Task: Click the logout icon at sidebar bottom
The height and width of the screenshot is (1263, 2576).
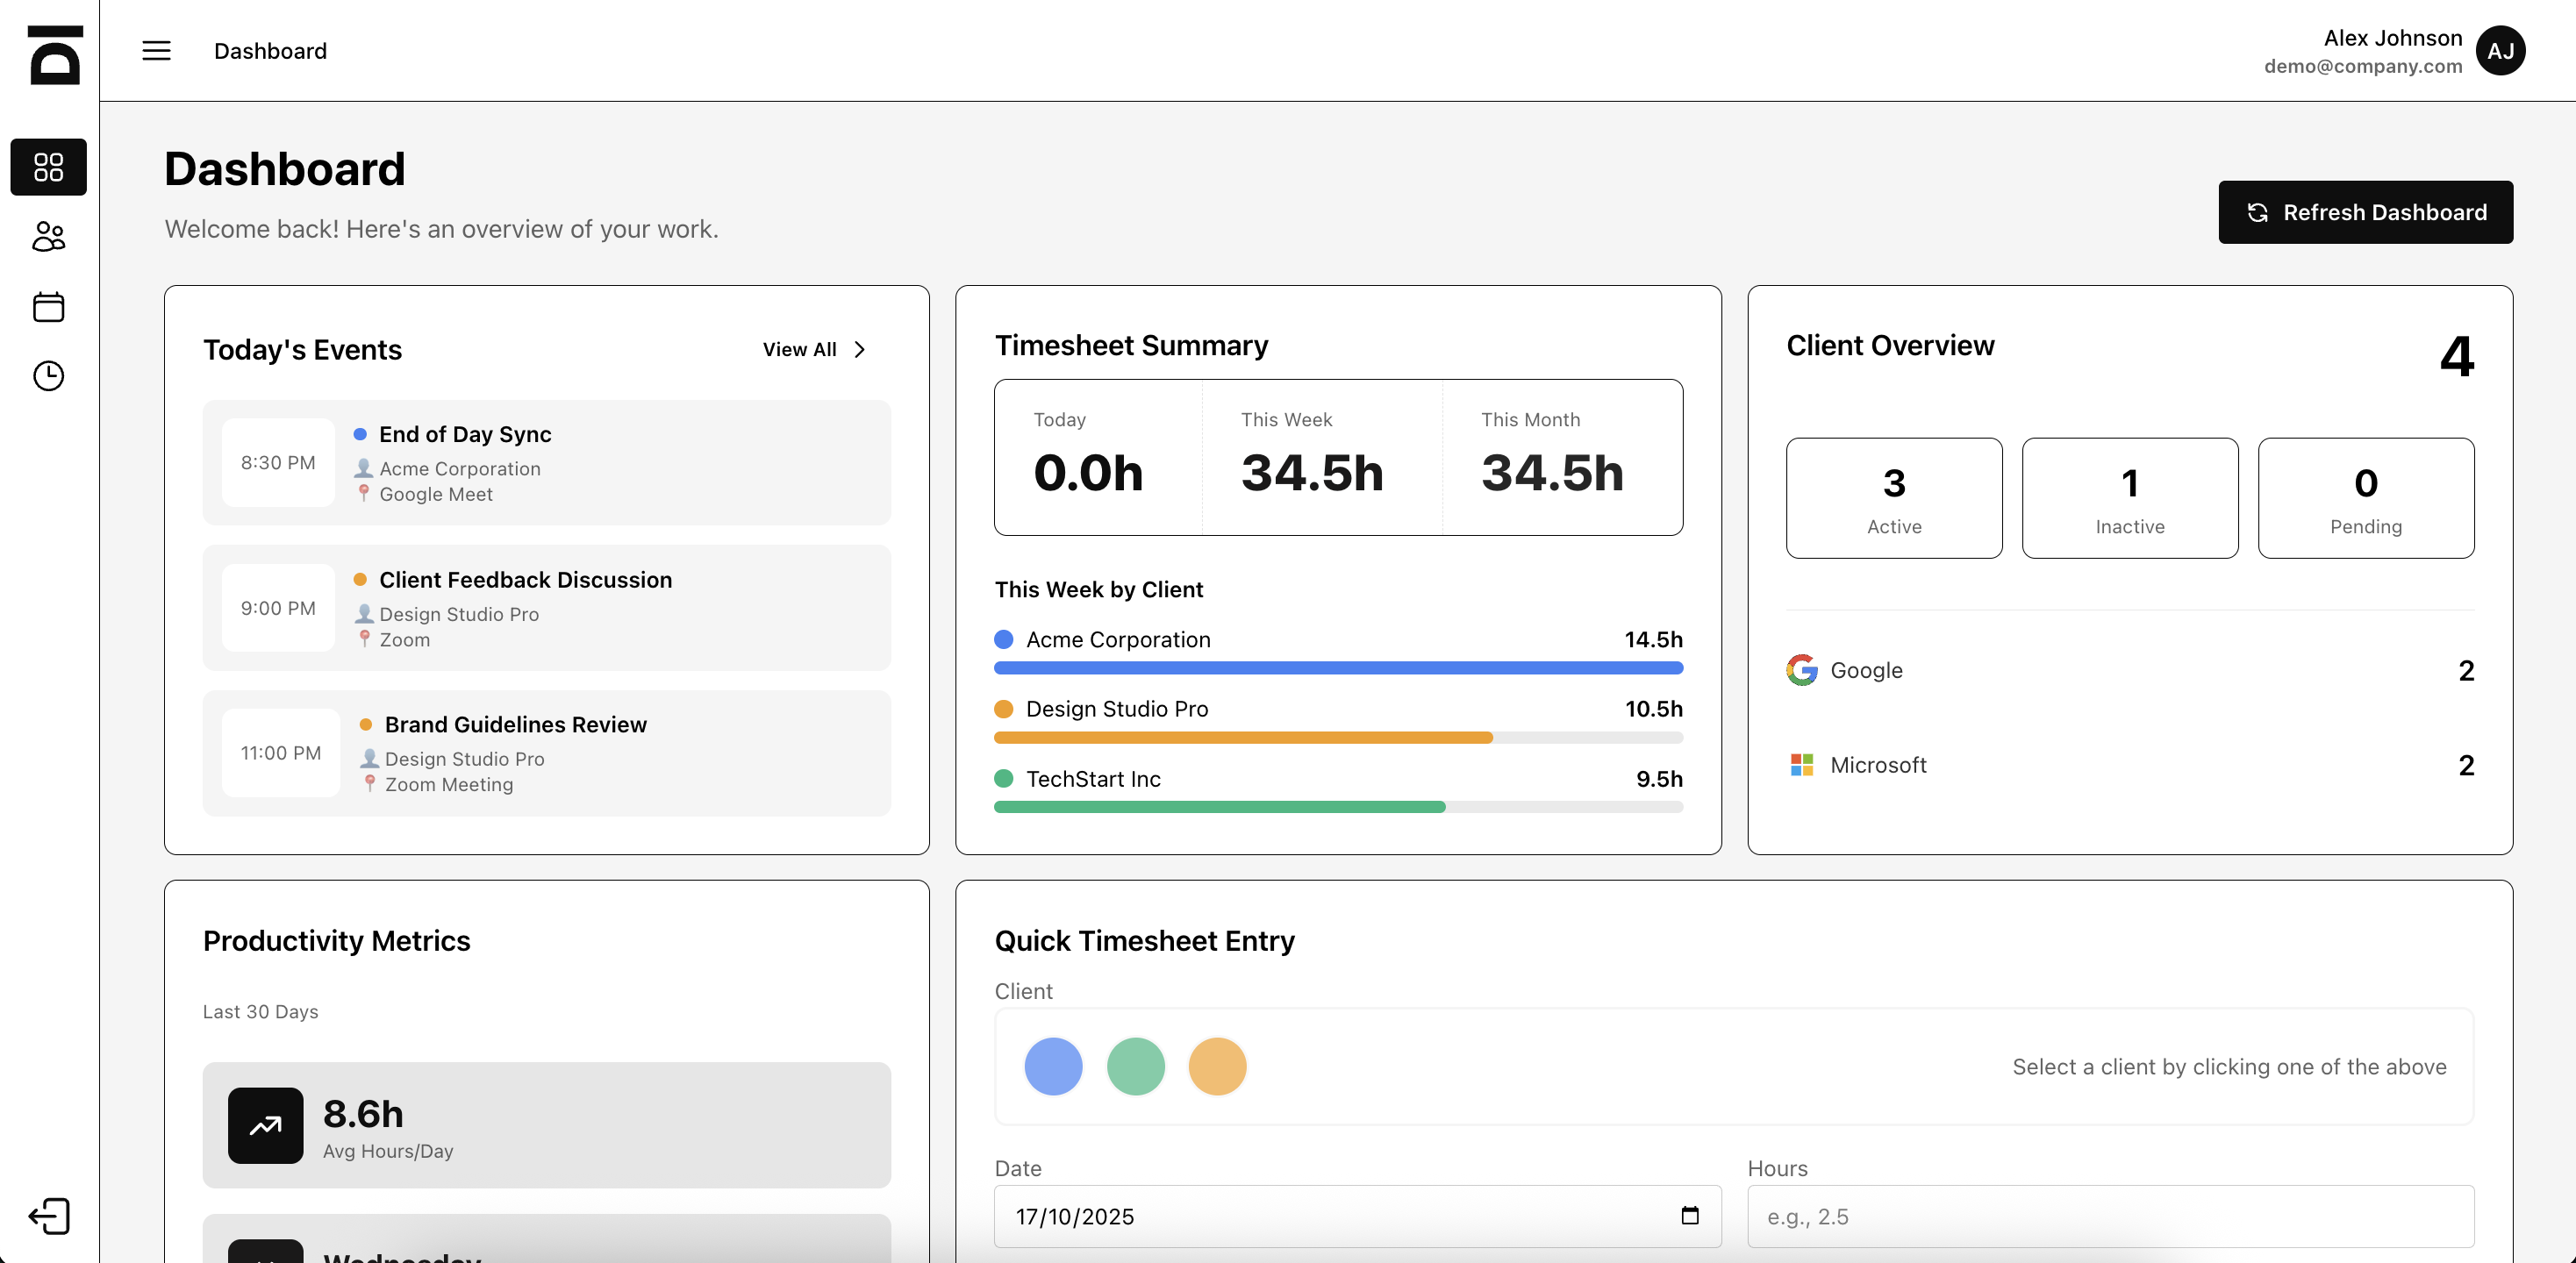Action: [x=48, y=1216]
